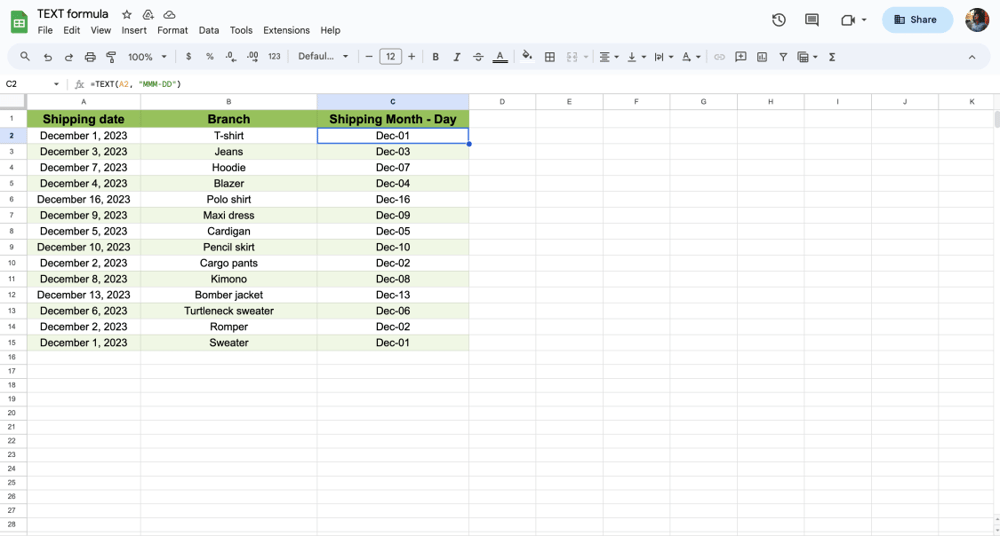Open the comments panel icon
The width and height of the screenshot is (1000, 536).
[x=812, y=20]
